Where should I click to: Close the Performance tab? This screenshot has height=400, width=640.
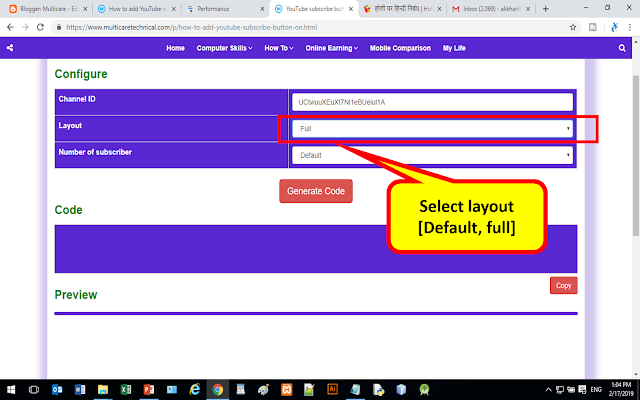tap(262, 9)
